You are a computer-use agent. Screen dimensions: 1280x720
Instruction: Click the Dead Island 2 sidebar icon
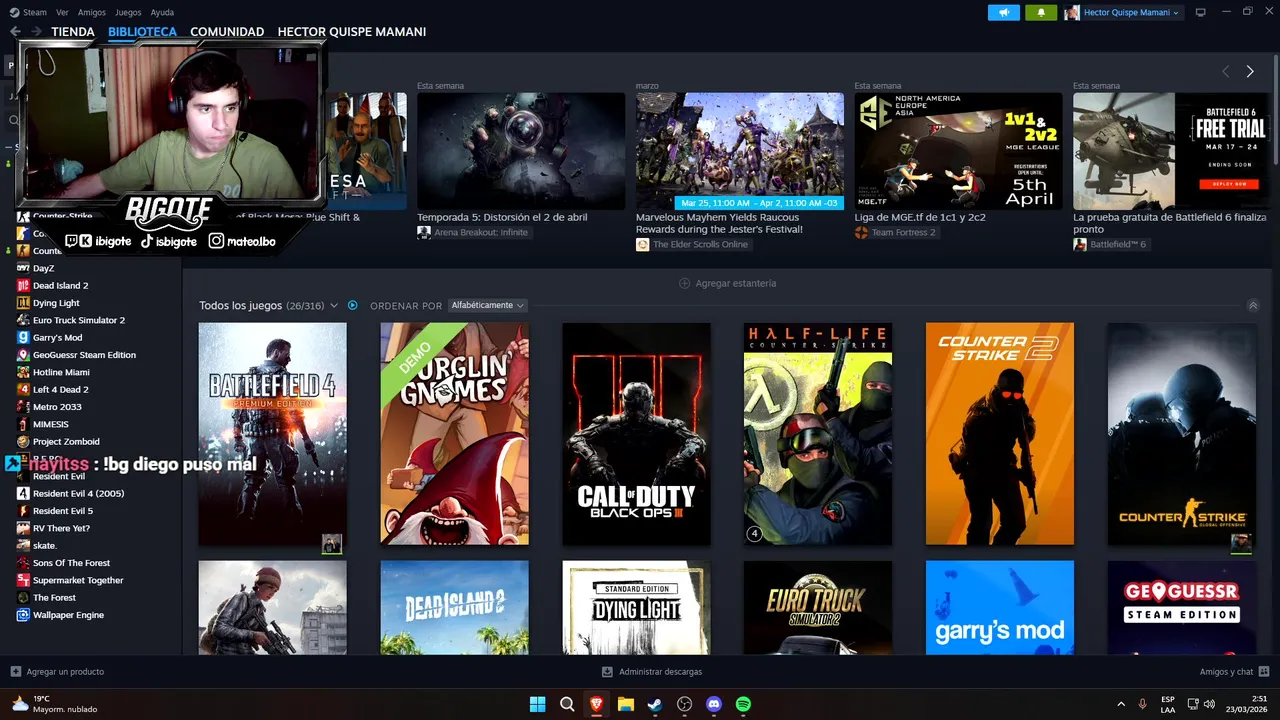[x=23, y=285]
